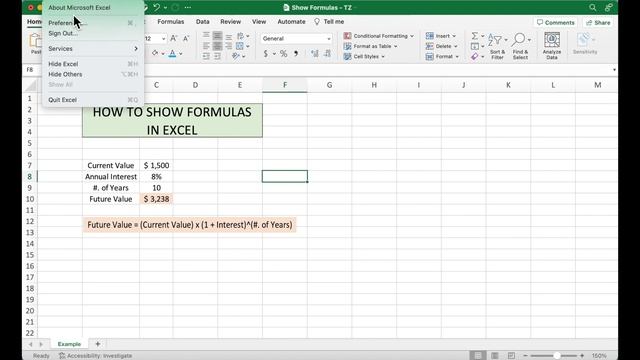Click the Share button
This screenshot has width=640, height=360.
click(x=598, y=22)
